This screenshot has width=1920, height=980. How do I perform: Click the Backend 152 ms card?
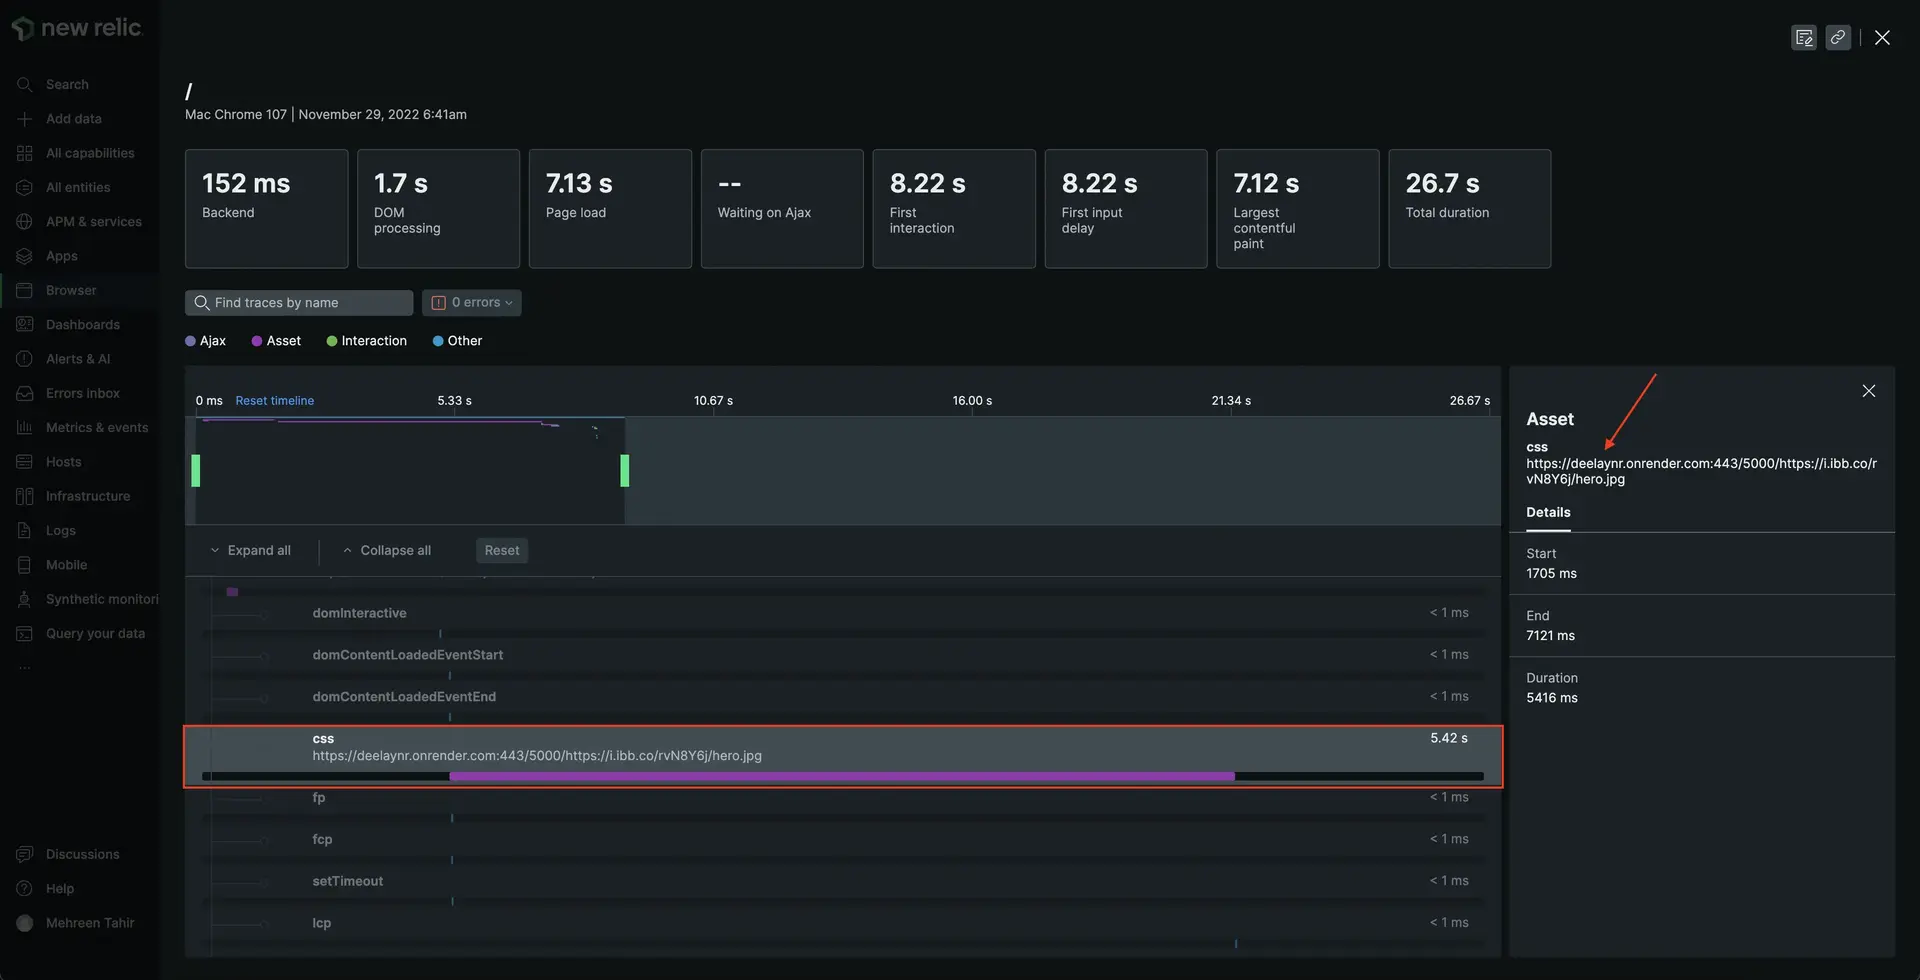click(266, 209)
